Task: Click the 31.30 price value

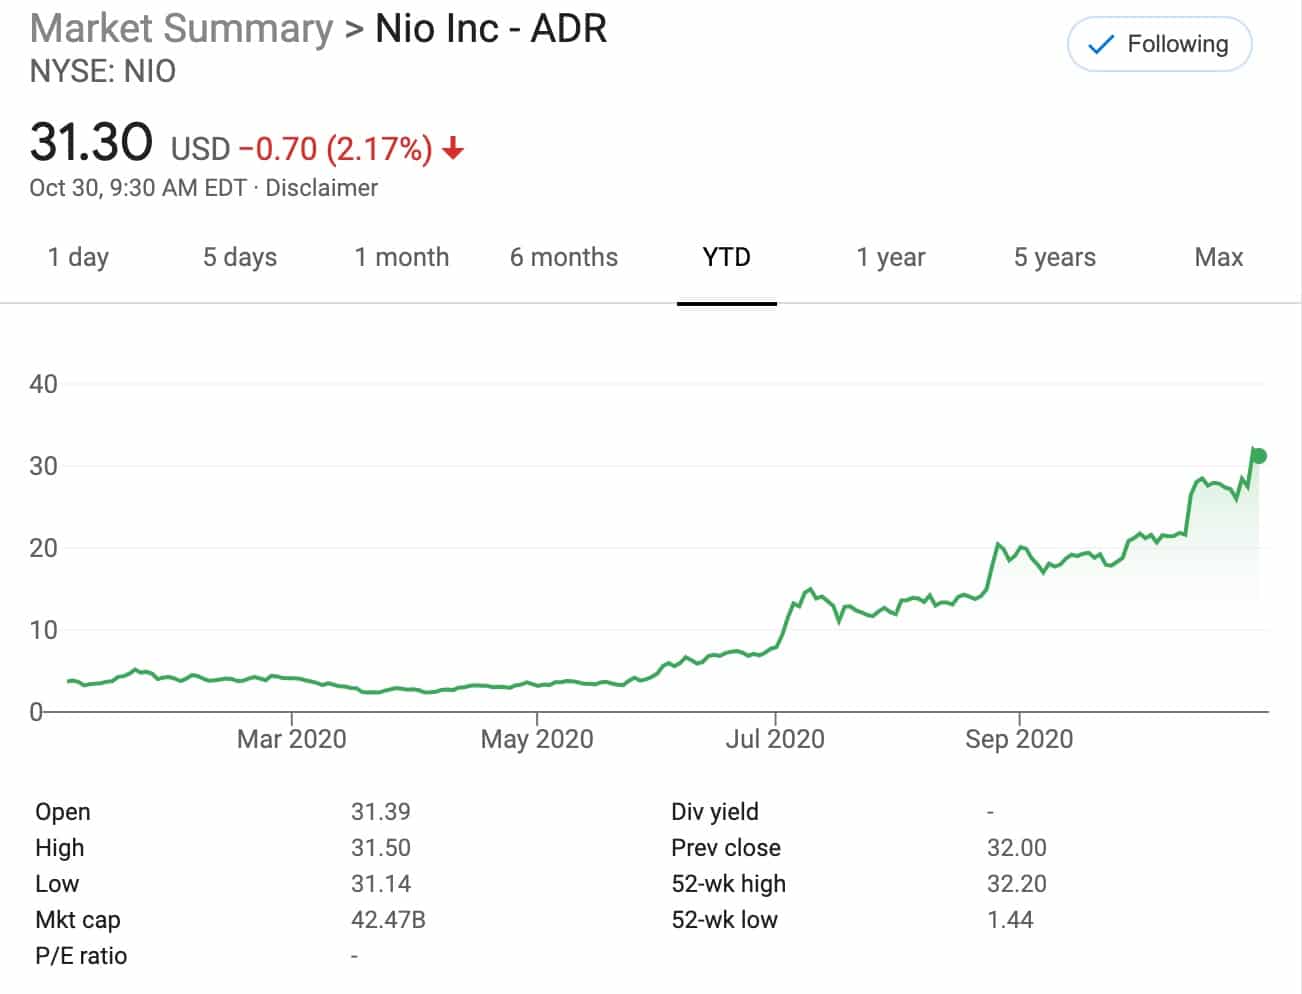Action: (91, 142)
